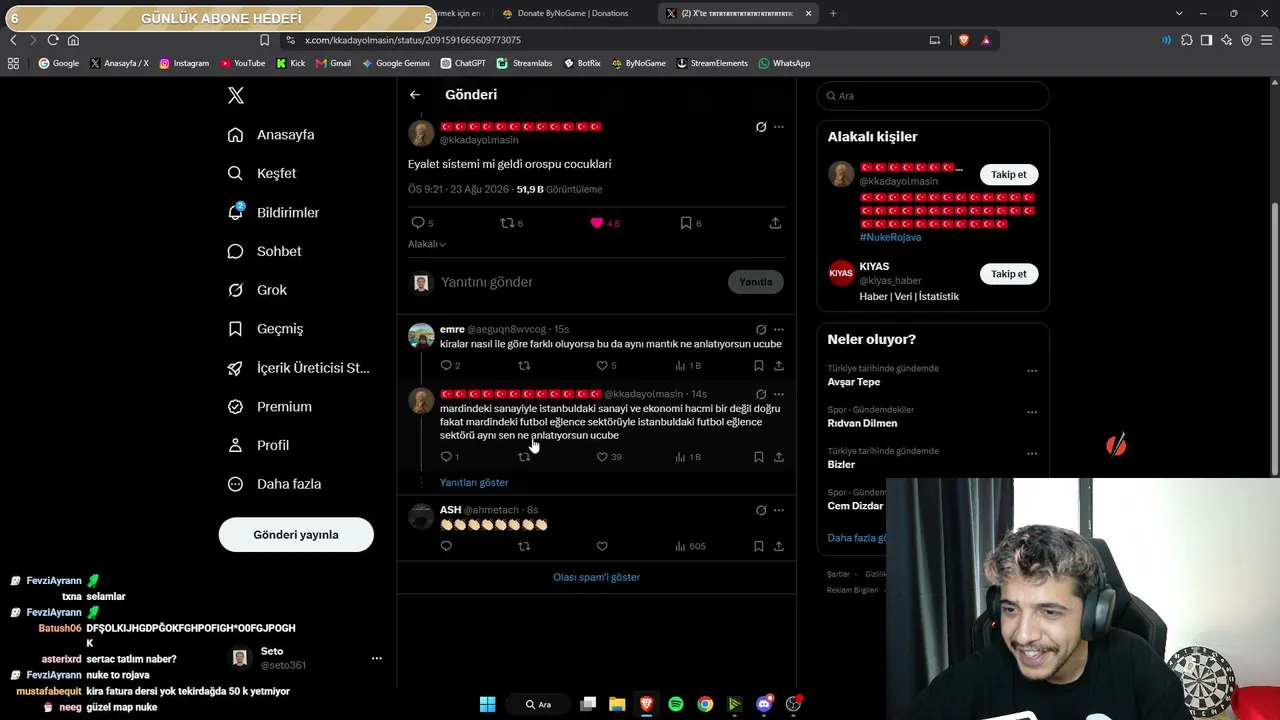Screen dimensions: 1280x720
Task: Click the Yanıtları göster link
Action: pos(474,483)
